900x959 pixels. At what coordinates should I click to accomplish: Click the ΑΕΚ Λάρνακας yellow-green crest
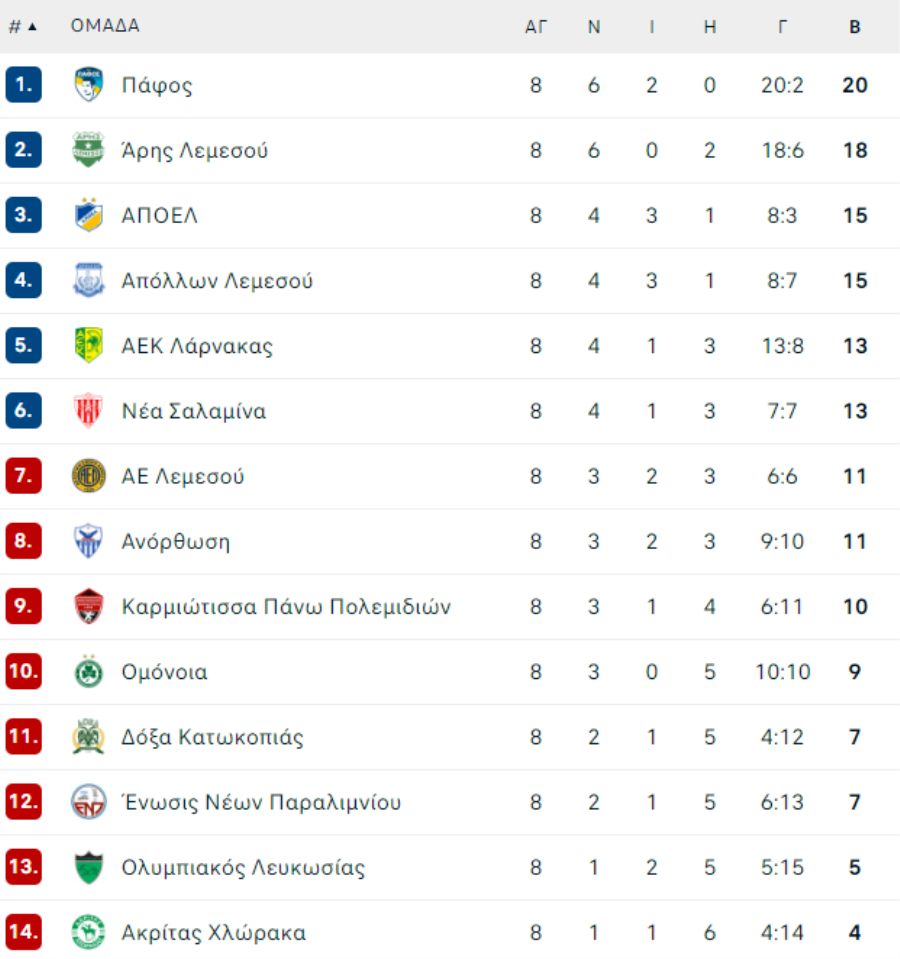89,346
